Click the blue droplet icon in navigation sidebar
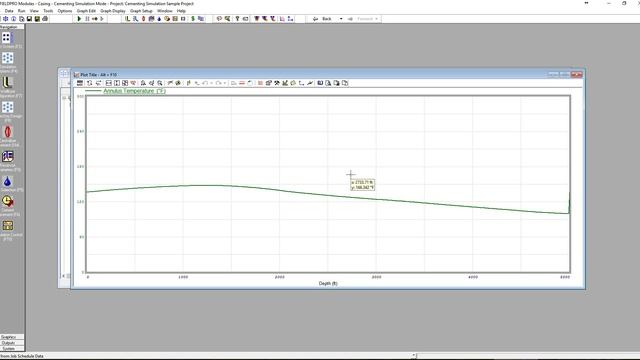The width and height of the screenshot is (640, 360). coord(7,181)
